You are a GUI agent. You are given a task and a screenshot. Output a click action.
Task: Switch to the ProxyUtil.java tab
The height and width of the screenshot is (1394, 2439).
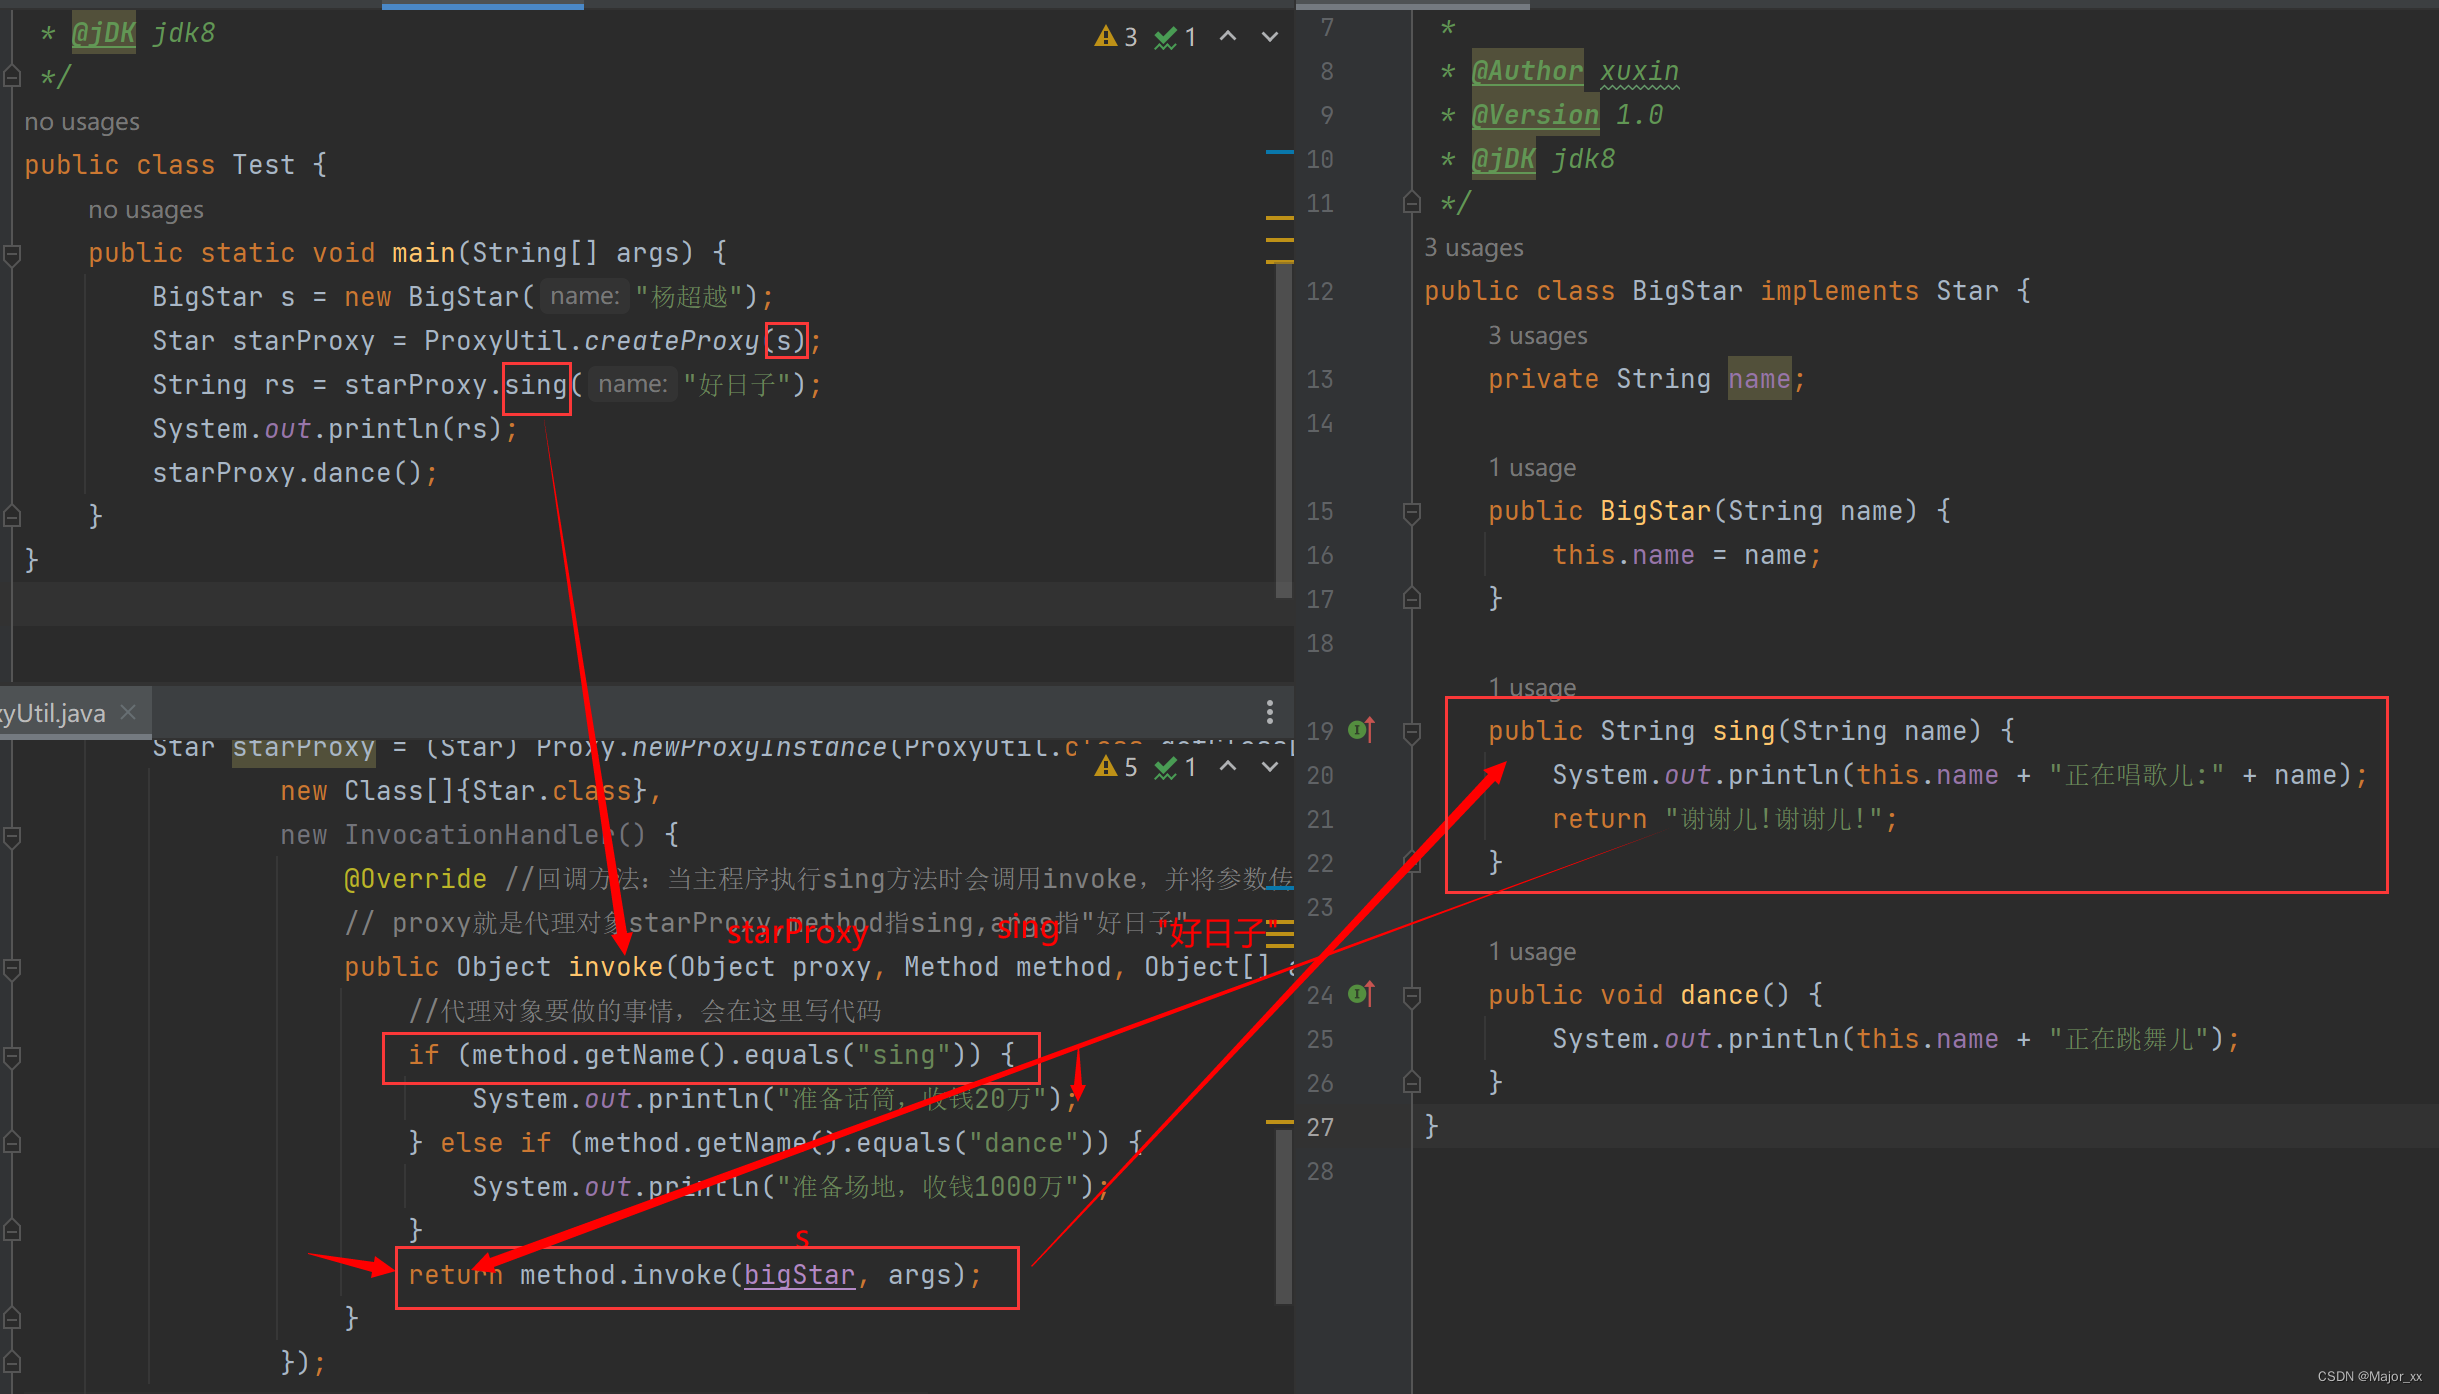tap(55, 713)
